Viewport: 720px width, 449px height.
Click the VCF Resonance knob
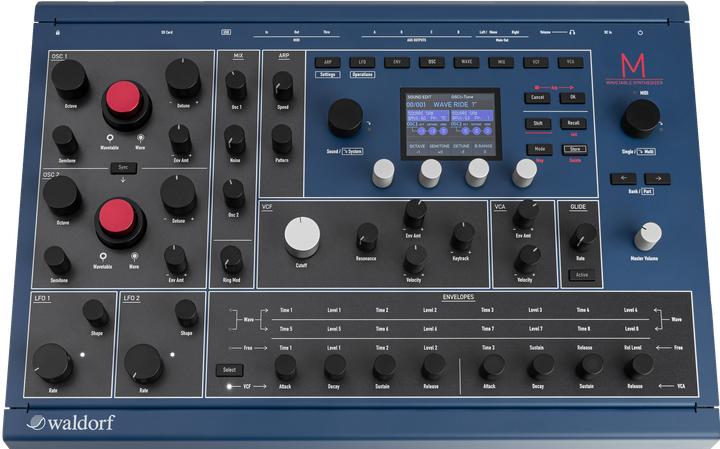[367, 237]
